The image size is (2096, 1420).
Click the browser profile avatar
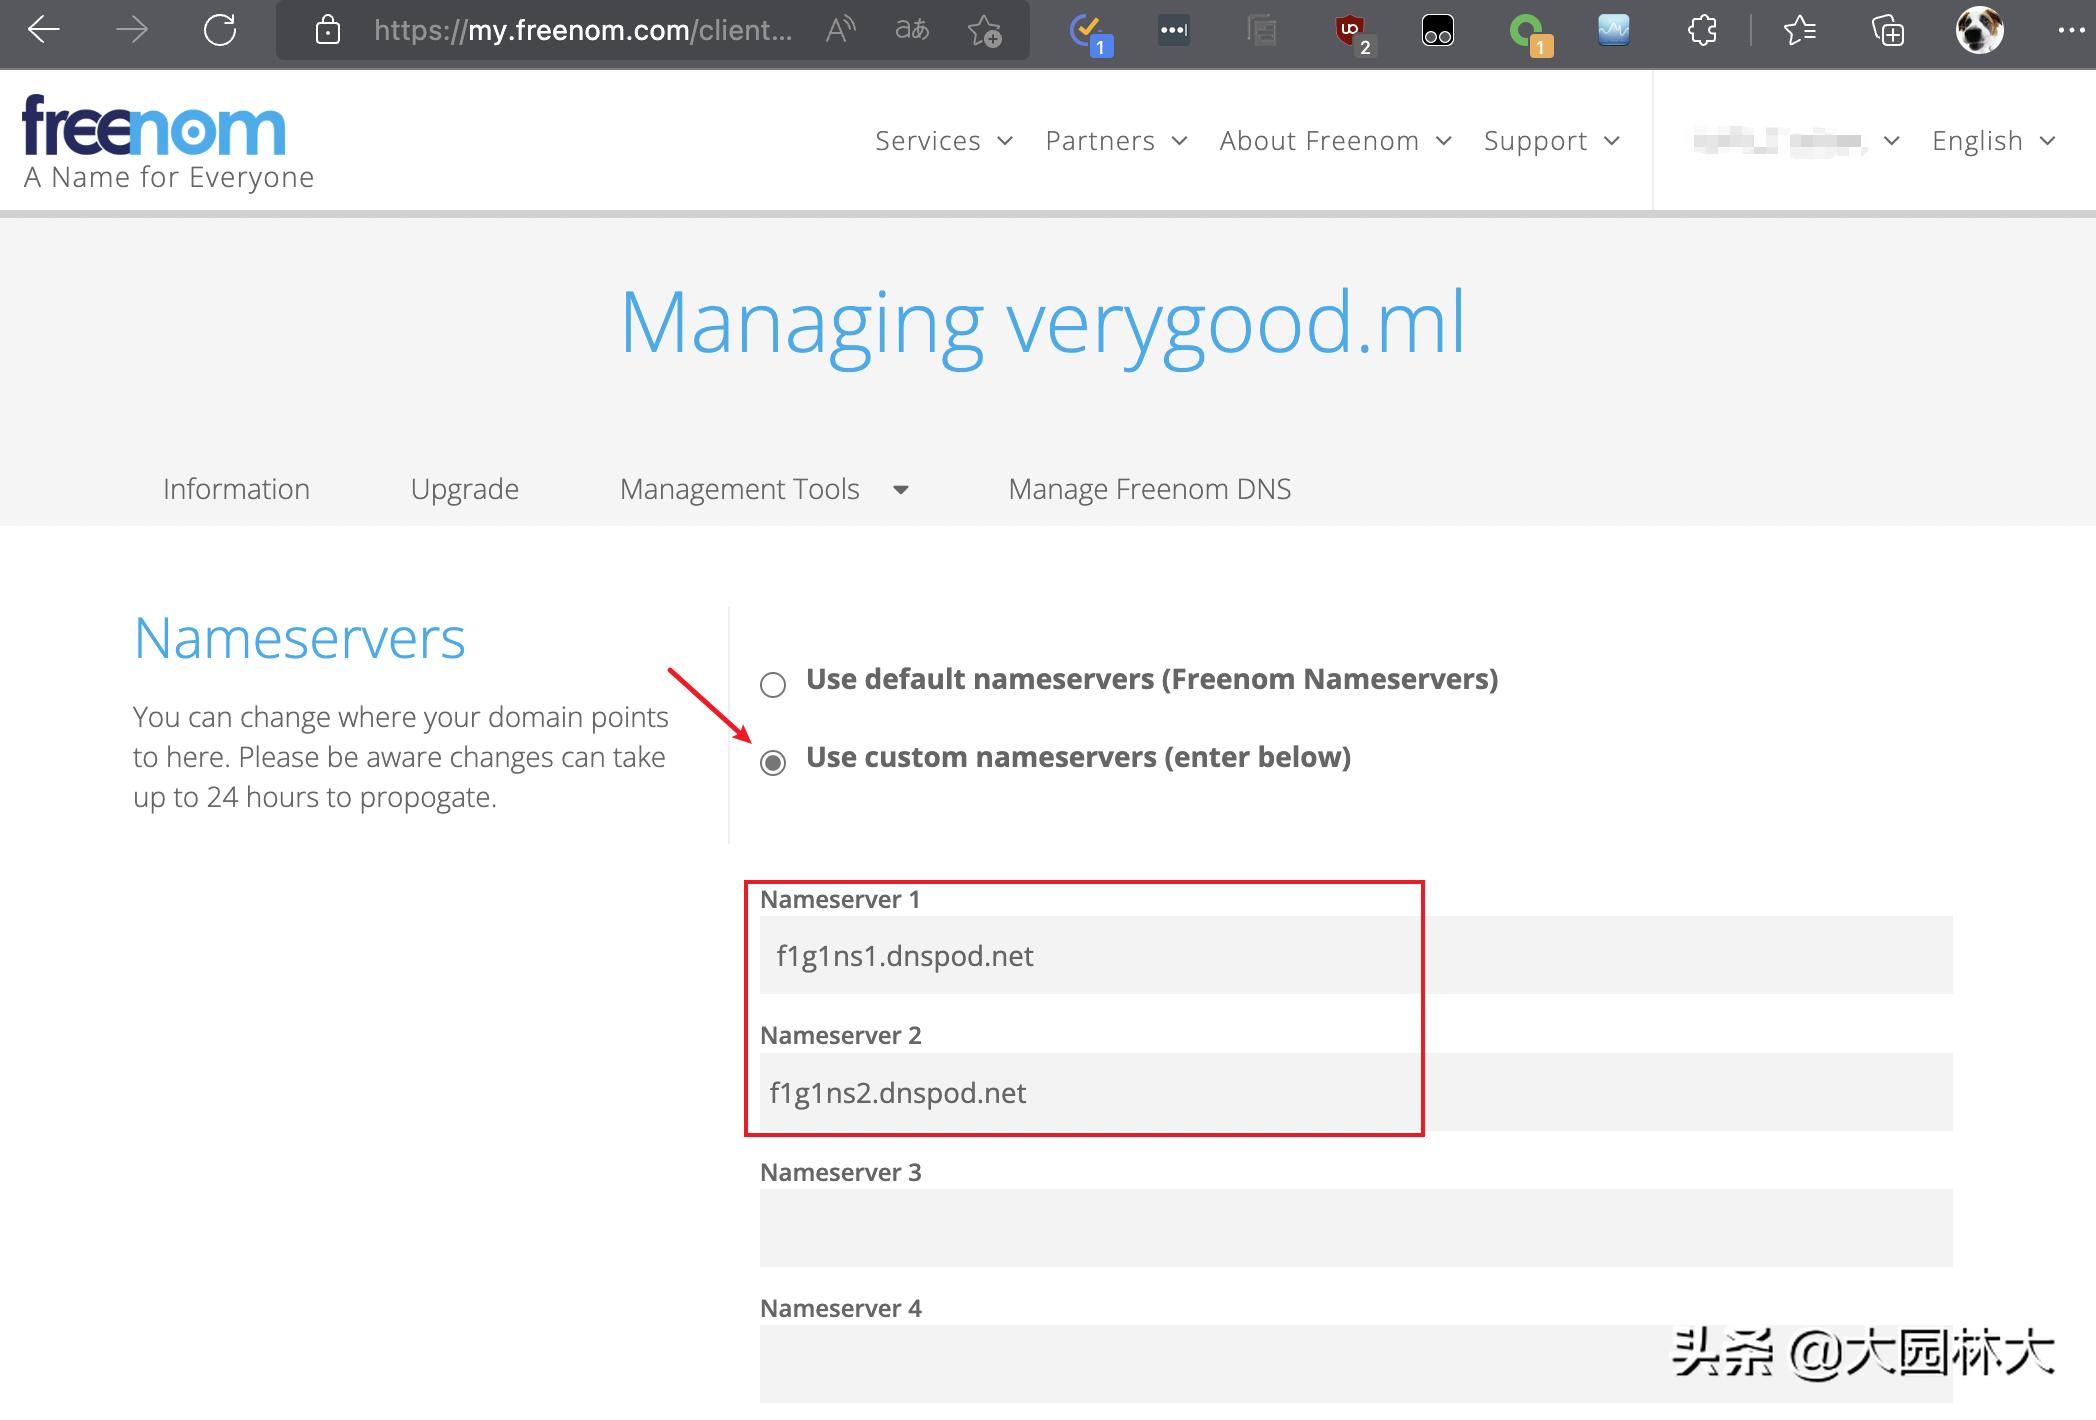point(1979,30)
